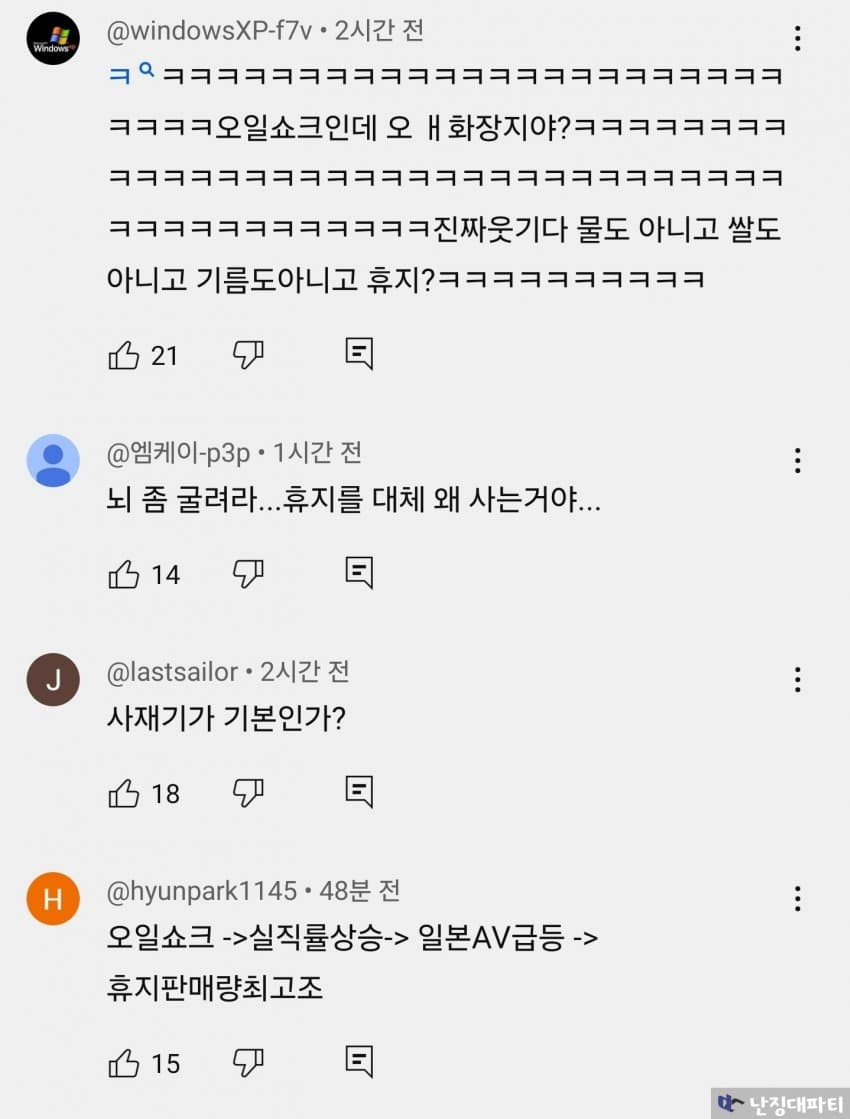This screenshot has width=850, height=1119.
Task: Open the brown J profile avatar
Action: pyautogui.click(x=53, y=680)
